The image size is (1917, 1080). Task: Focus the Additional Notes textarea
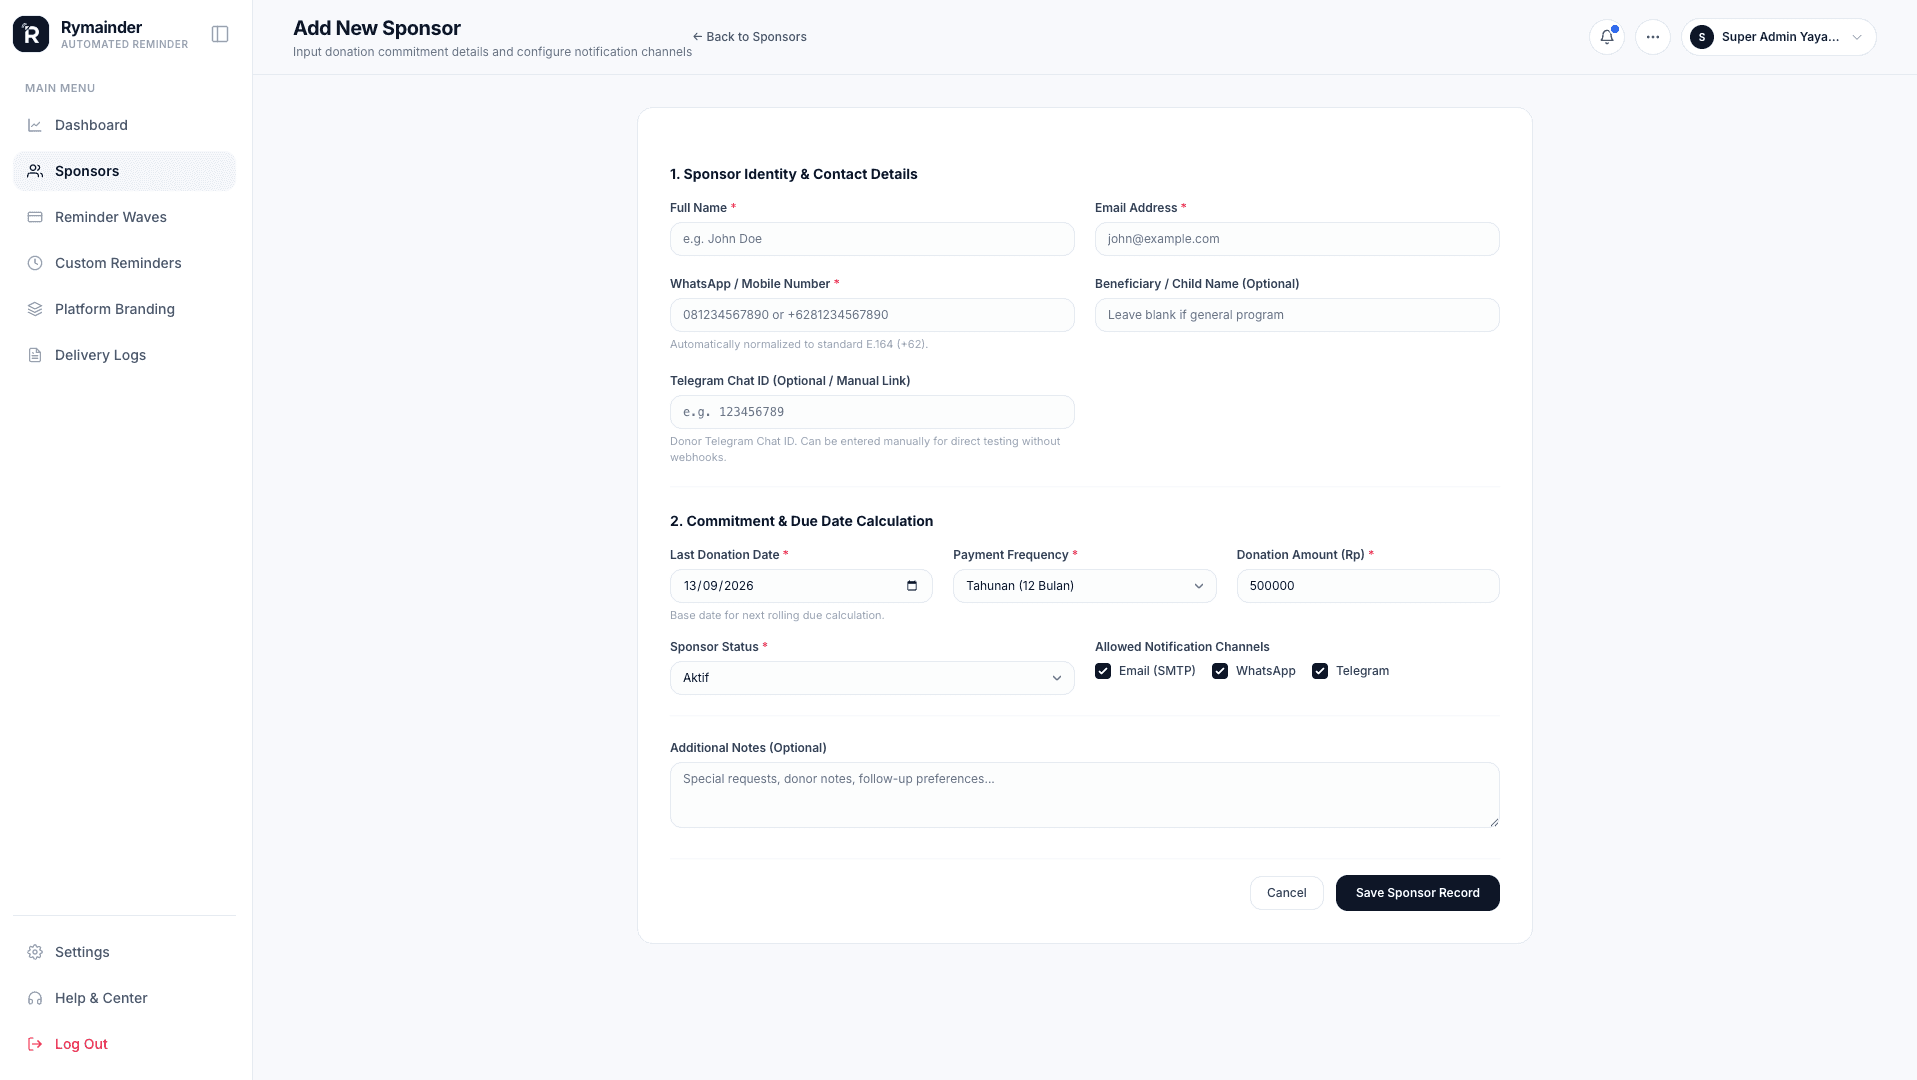pyautogui.click(x=1084, y=795)
